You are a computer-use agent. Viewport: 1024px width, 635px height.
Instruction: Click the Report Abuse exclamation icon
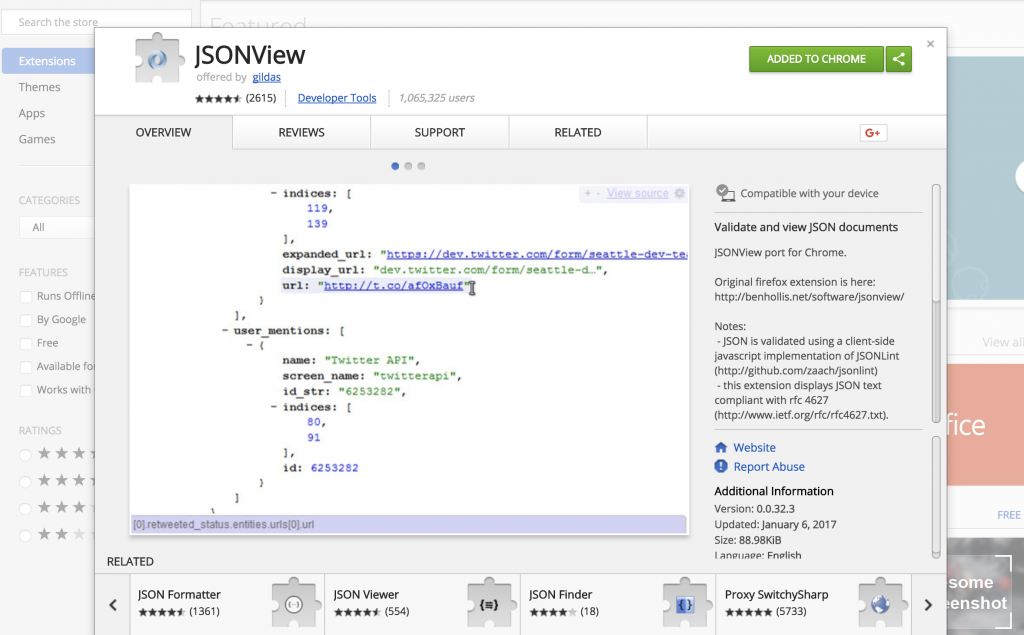click(x=720, y=466)
